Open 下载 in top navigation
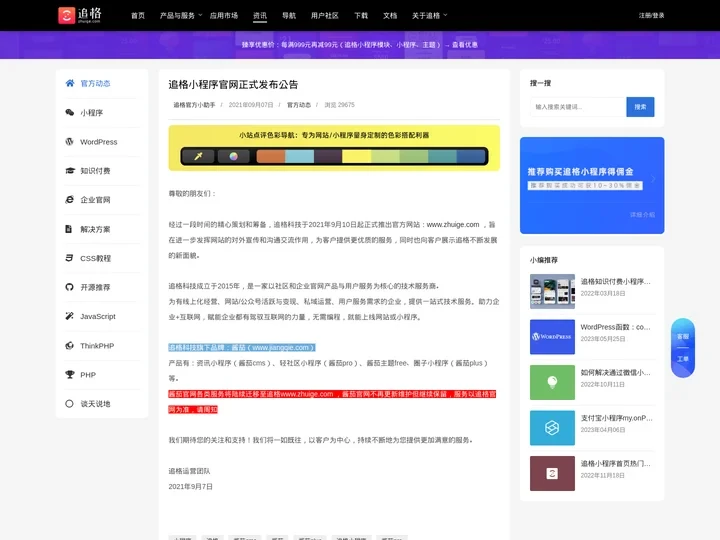720x540 pixels. point(361,16)
